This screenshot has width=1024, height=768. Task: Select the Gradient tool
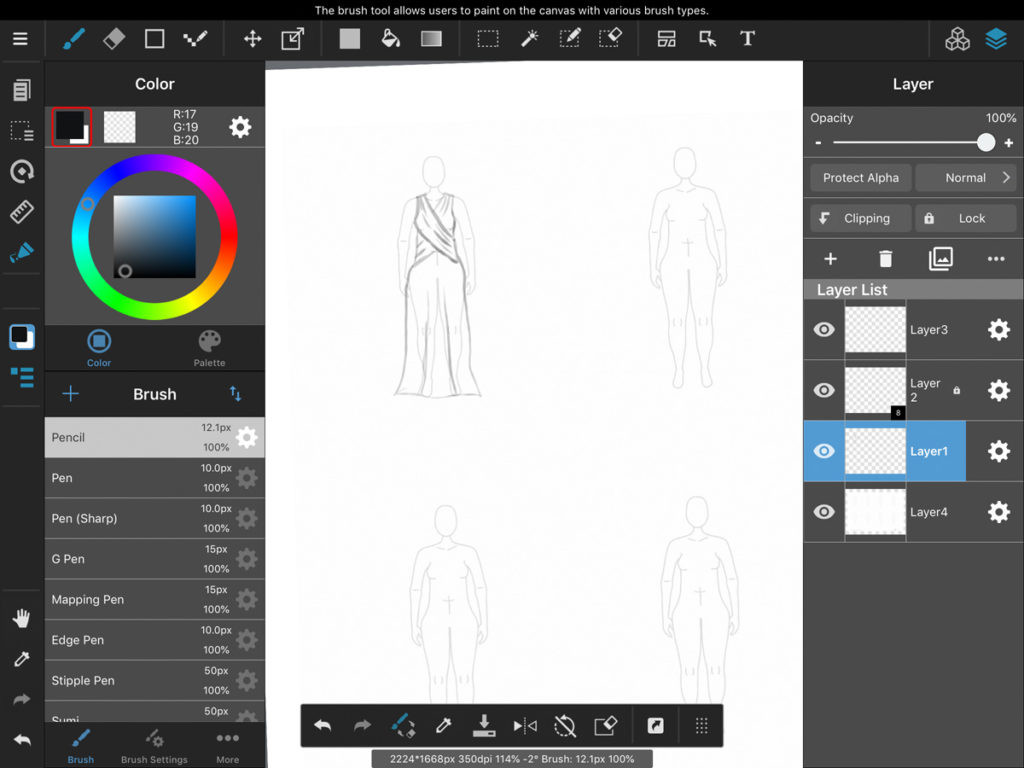[431, 39]
